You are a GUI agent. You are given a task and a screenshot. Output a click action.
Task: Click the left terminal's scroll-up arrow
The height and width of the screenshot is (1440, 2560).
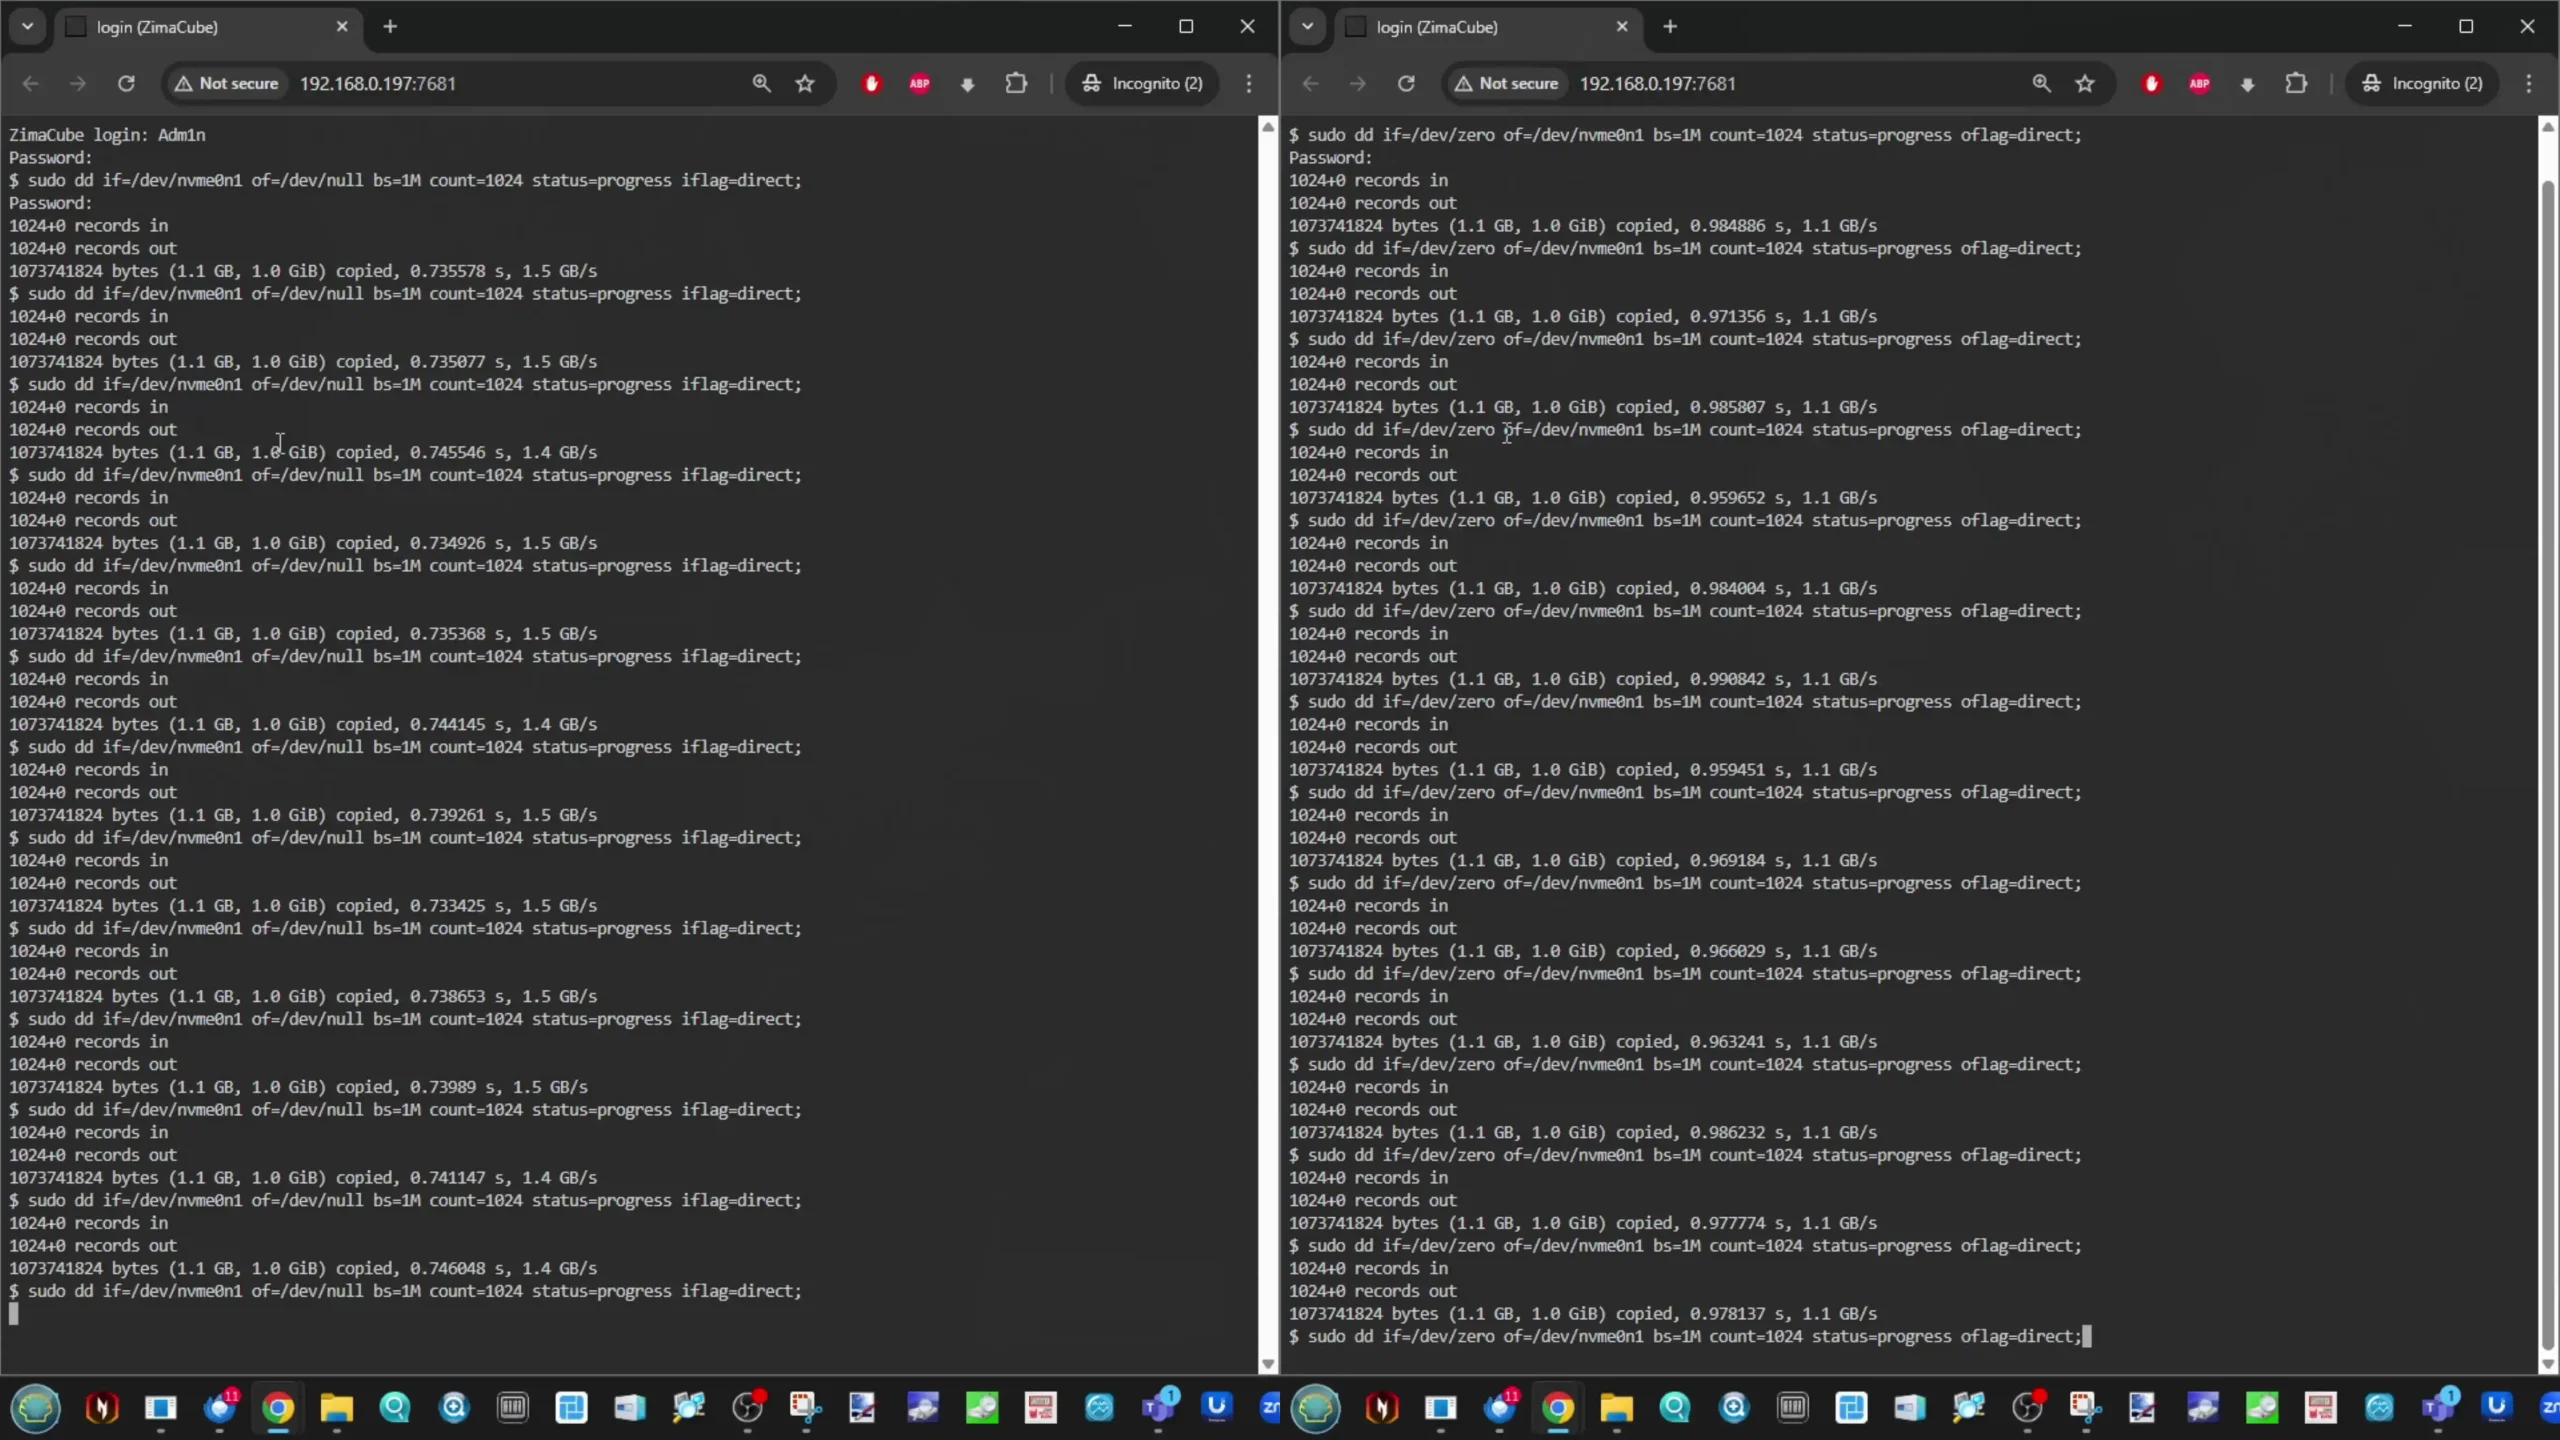(1268, 127)
